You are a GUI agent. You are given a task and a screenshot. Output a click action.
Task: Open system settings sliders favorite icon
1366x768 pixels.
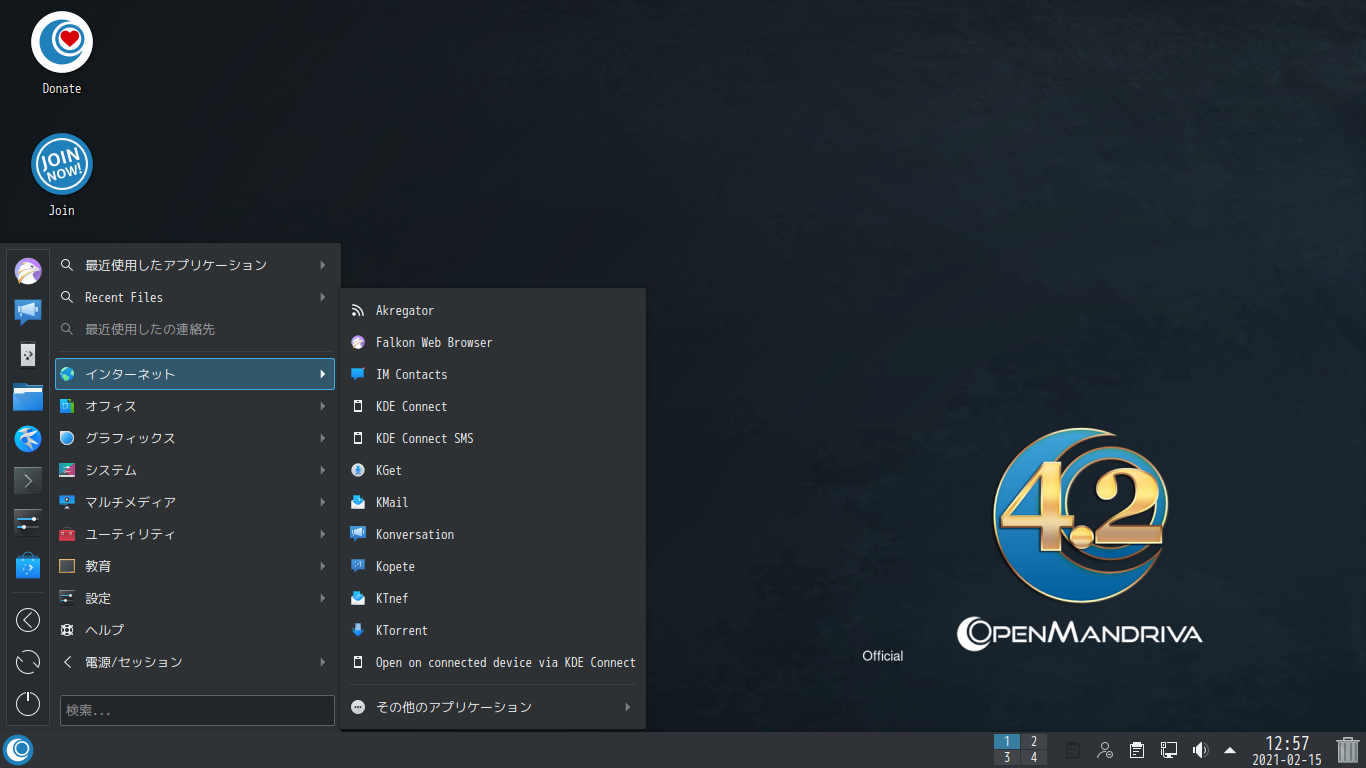[x=28, y=522]
